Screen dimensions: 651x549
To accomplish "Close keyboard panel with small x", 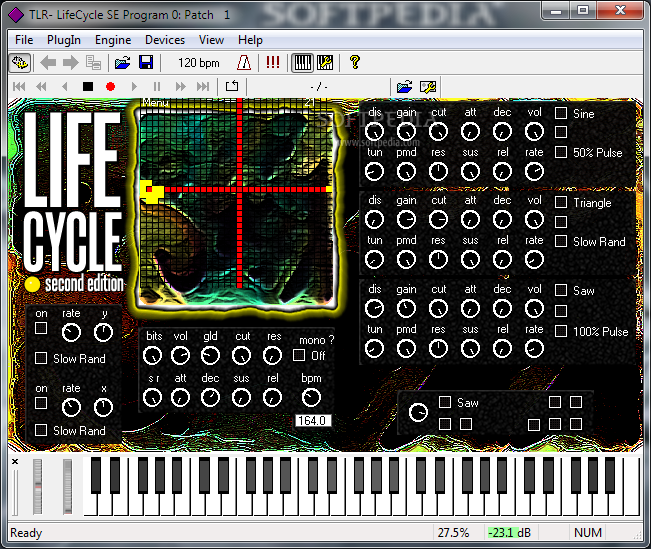I will [x=15, y=461].
